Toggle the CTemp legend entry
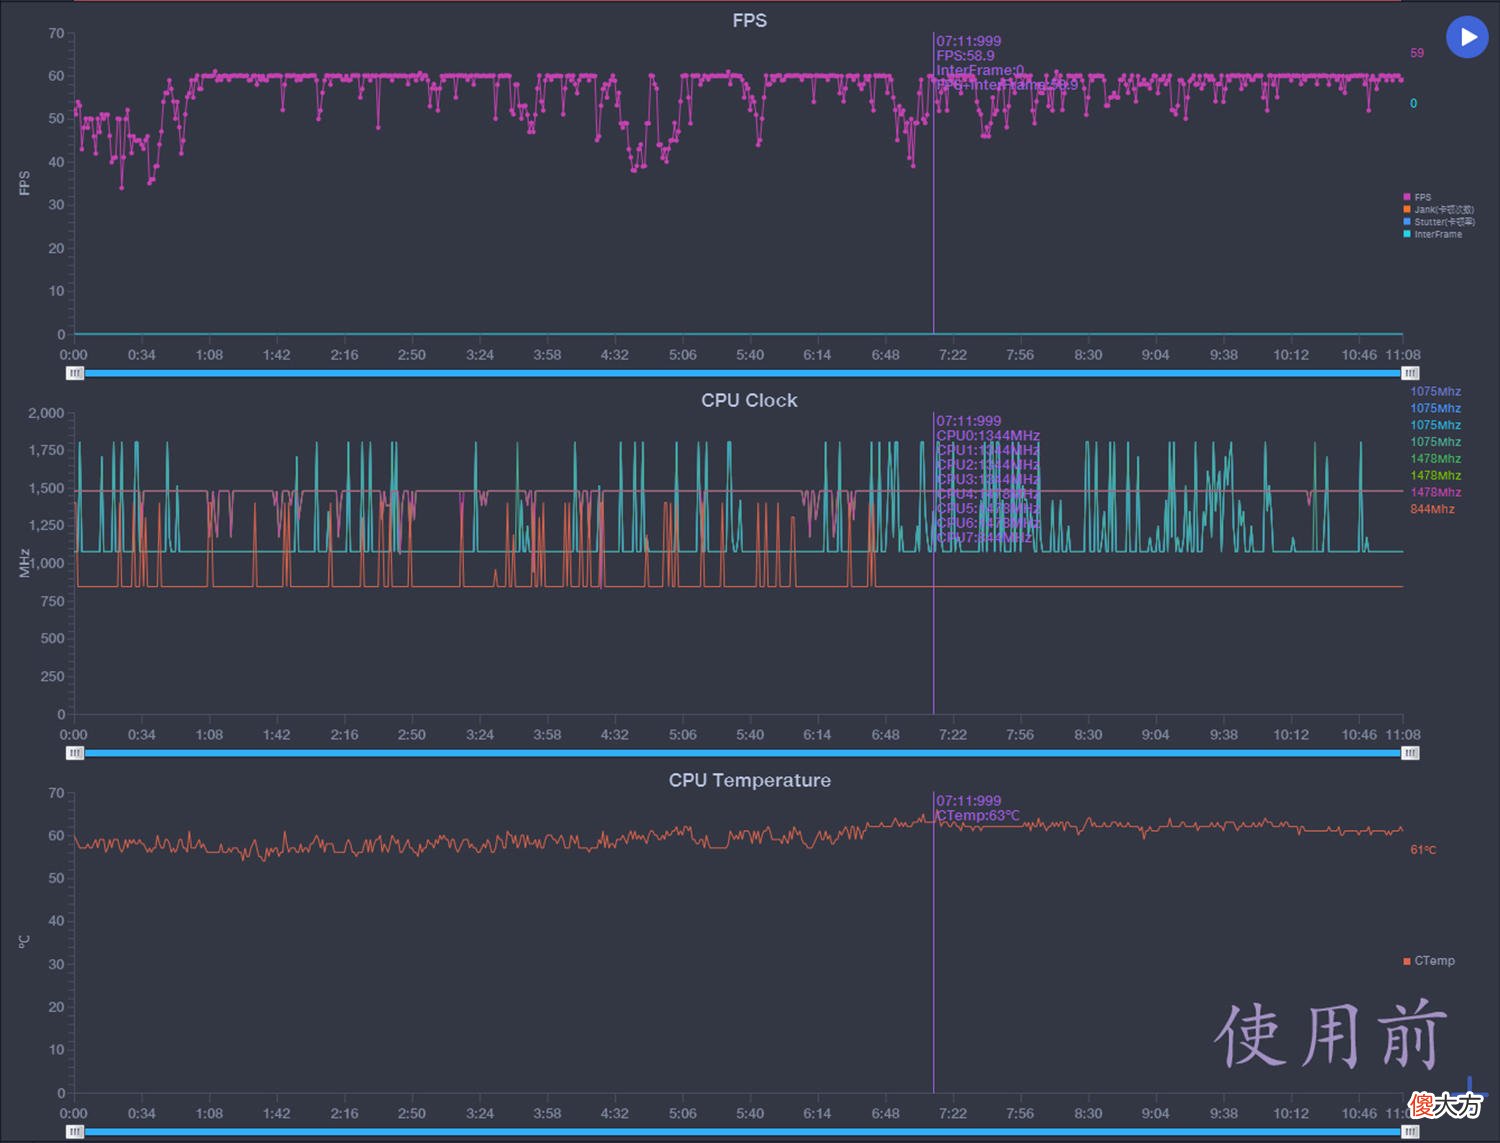The width and height of the screenshot is (1500, 1143). tap(1429, 961)
